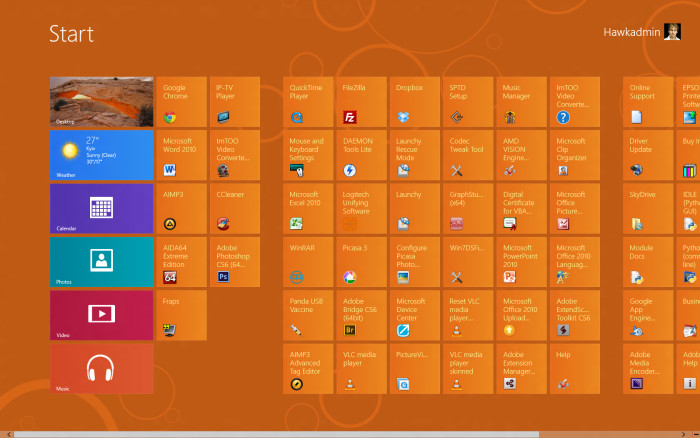Image resolution: width=700 pixels, height=438 pixels.
Task: Open Microsoft Office 2010 Language tile
Action: point(575,262)
